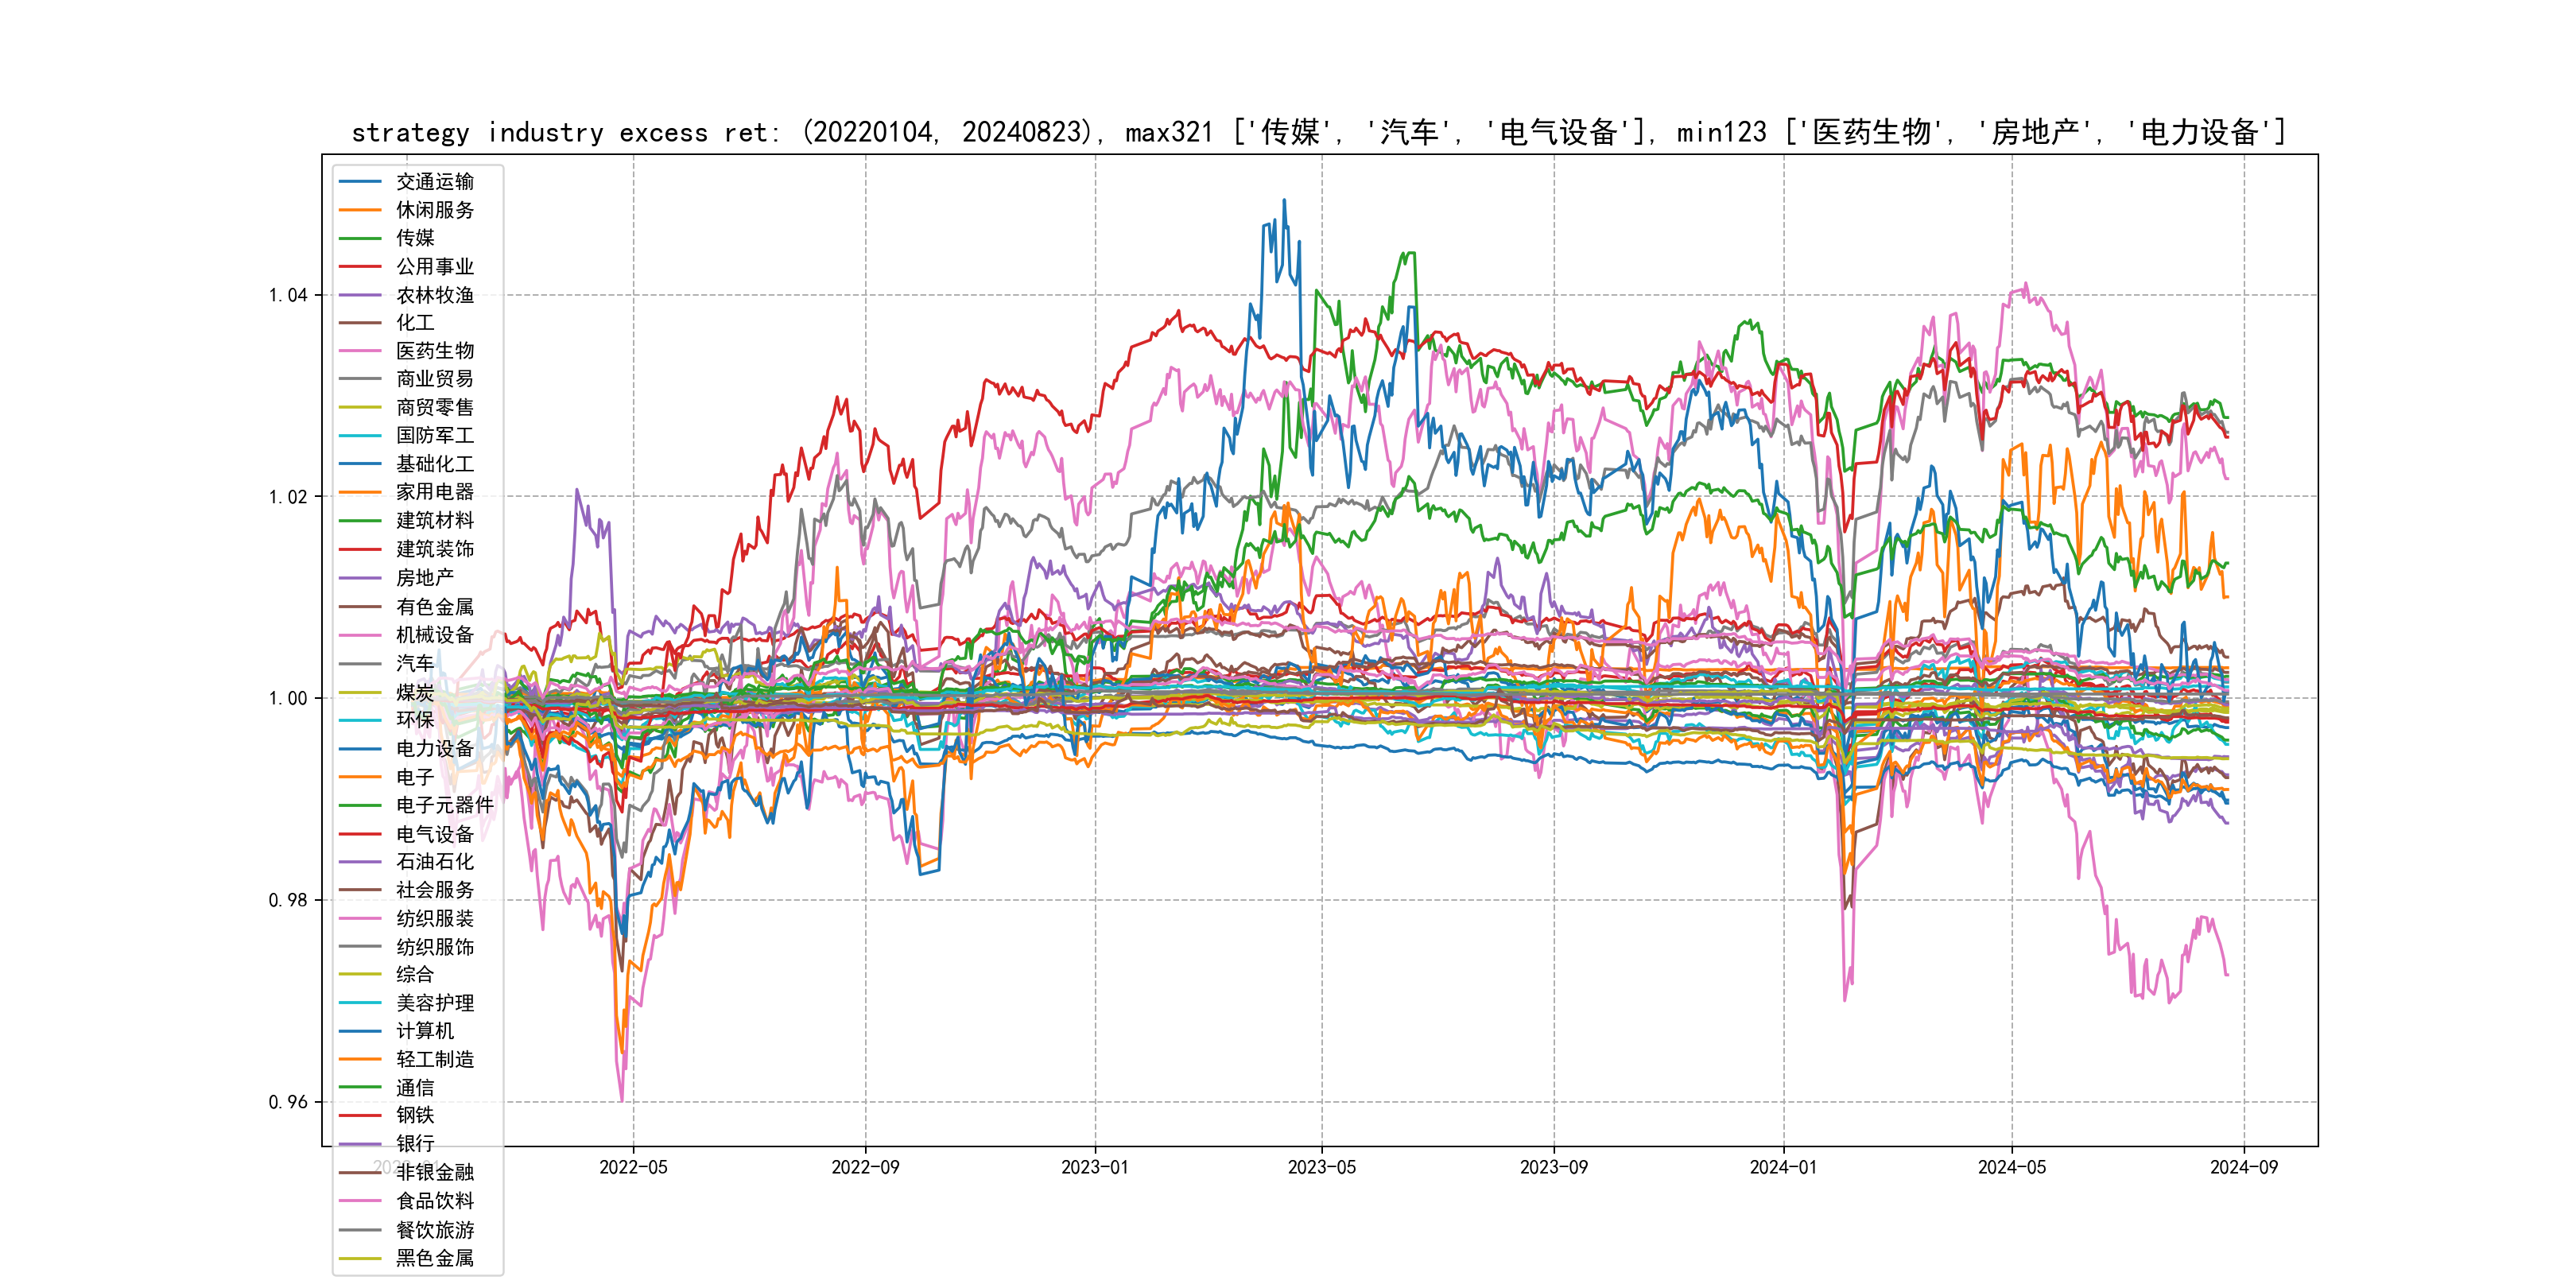This screenshot has height=1288, width=2576.
Task: Click the 传媒 legend line swatch
Action: coord(360,238)
